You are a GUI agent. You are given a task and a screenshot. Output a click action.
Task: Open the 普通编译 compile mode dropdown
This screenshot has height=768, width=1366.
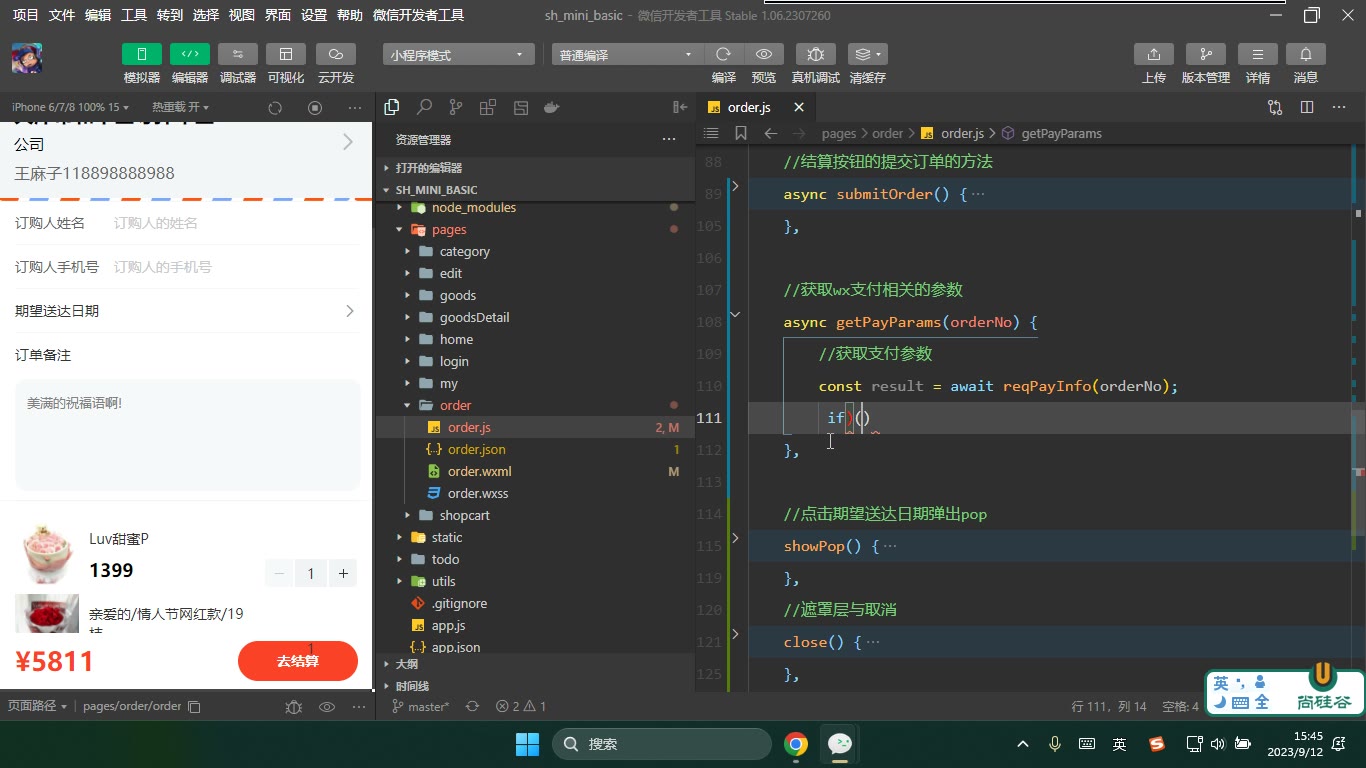coord(627,55)
